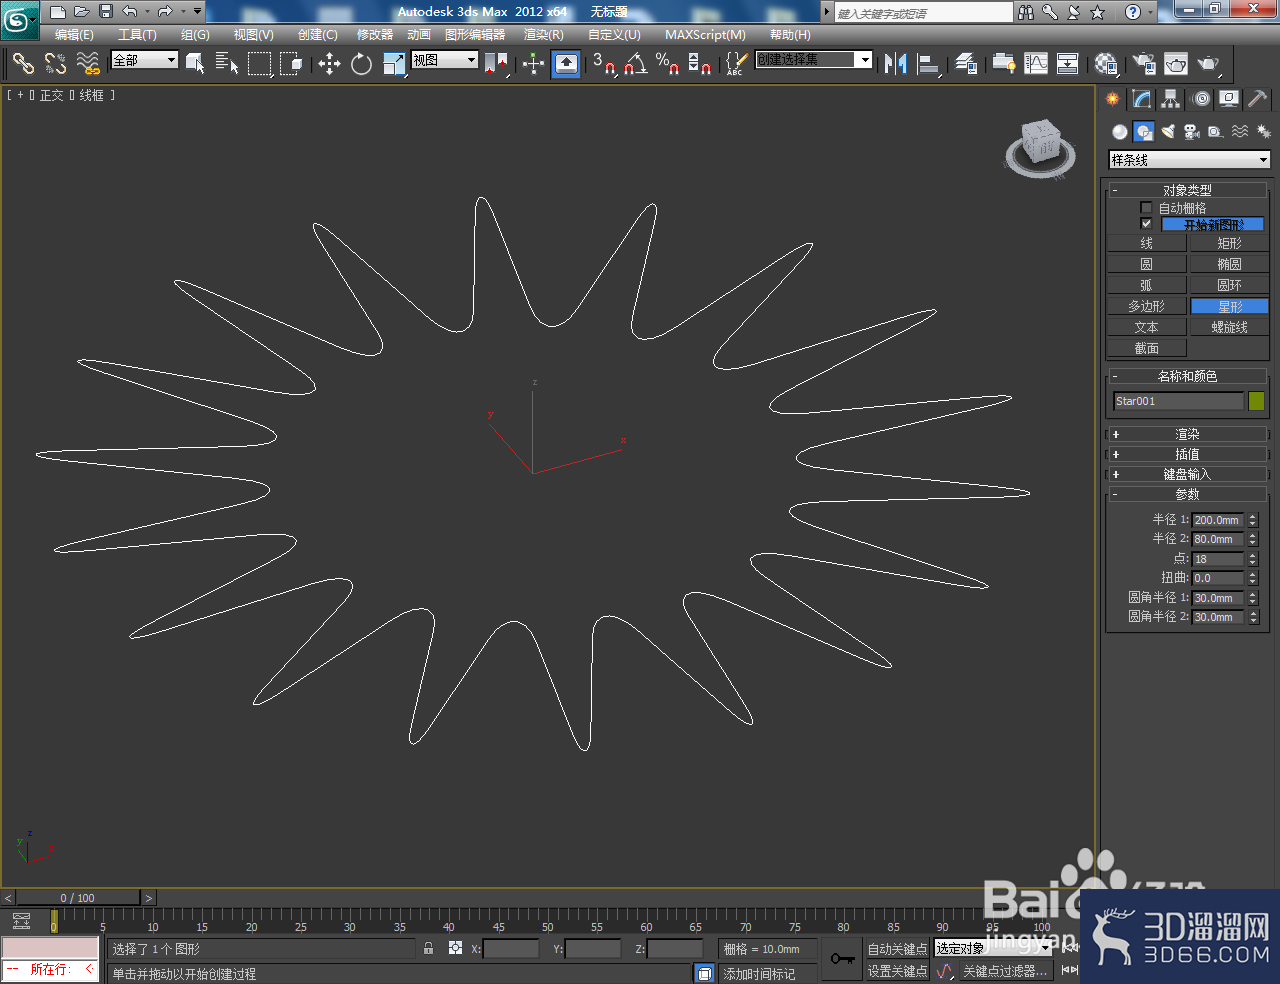Click the Mirror tool icon
This screenshot has width=1280, height=984.
click(x=895, y=64)
